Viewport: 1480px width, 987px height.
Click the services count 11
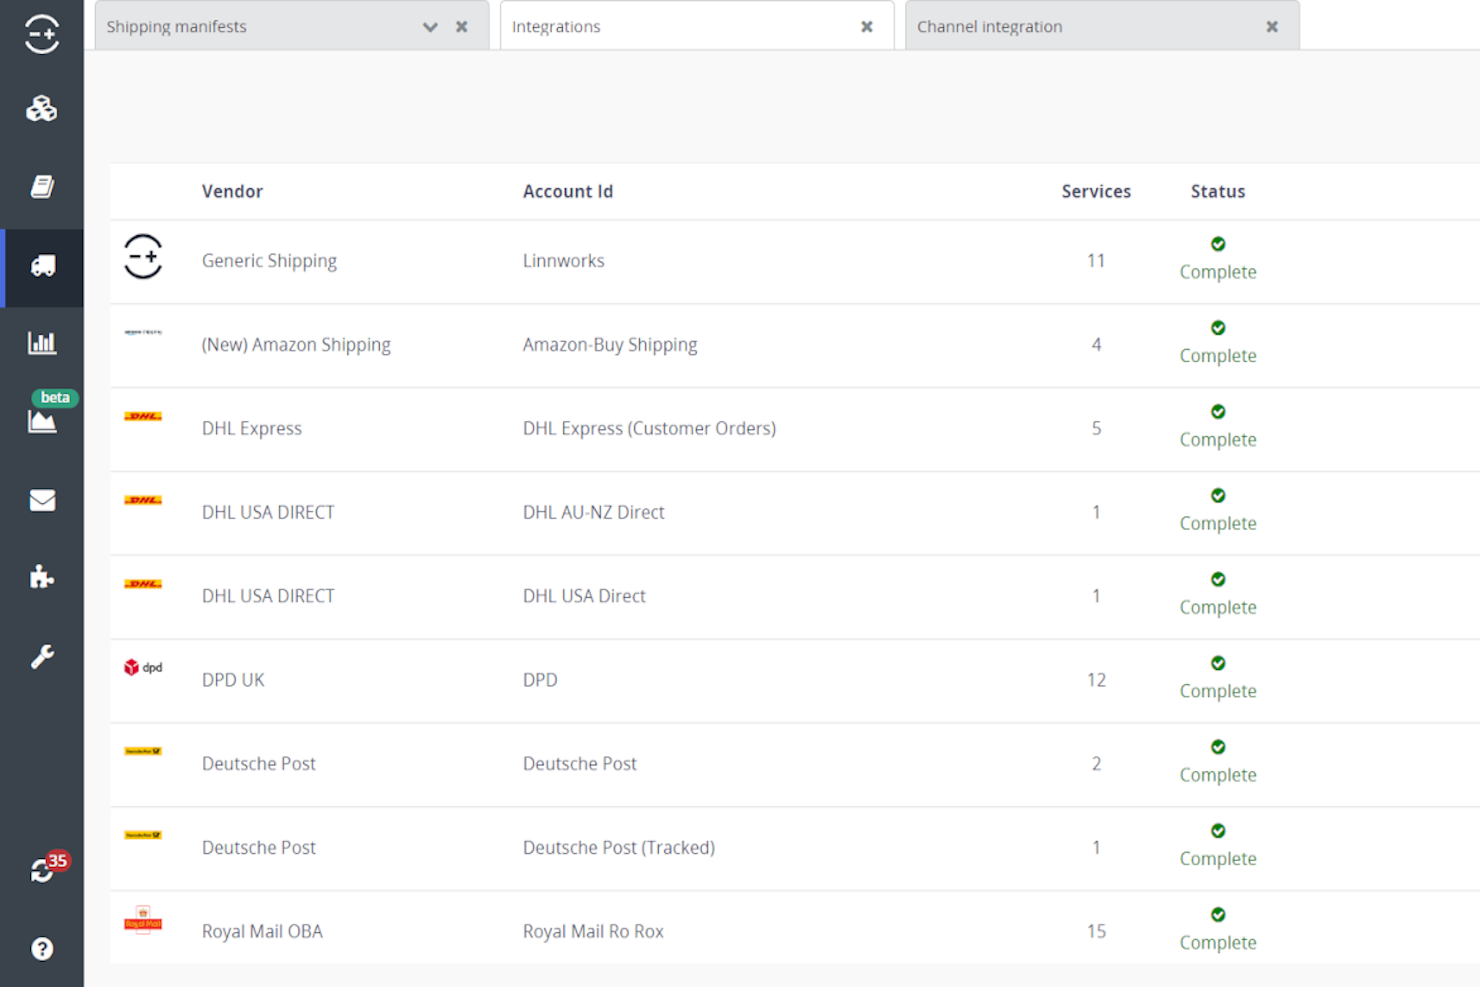click(x=1096, y=261)
